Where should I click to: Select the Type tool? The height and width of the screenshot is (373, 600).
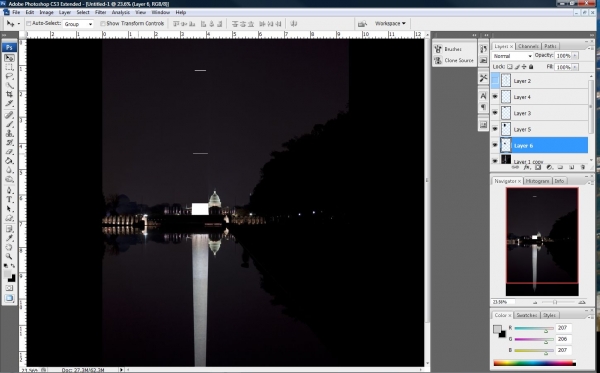(9, 199)
